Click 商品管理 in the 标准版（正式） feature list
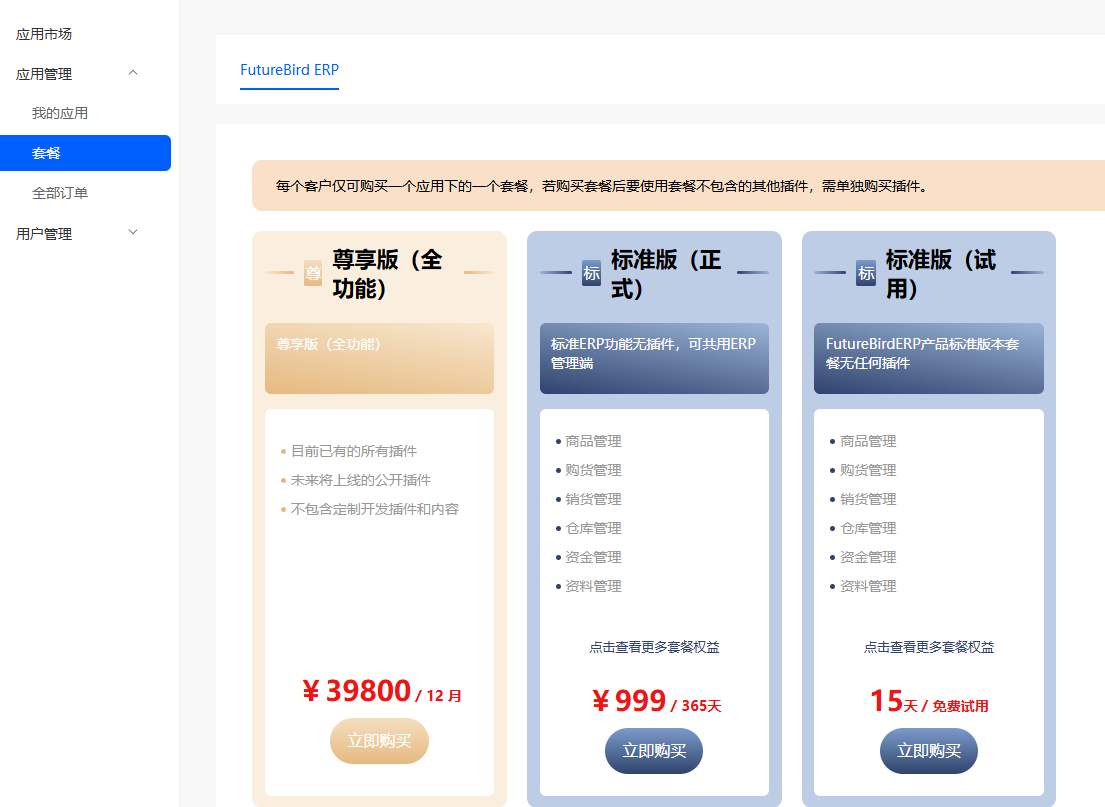 593,441
